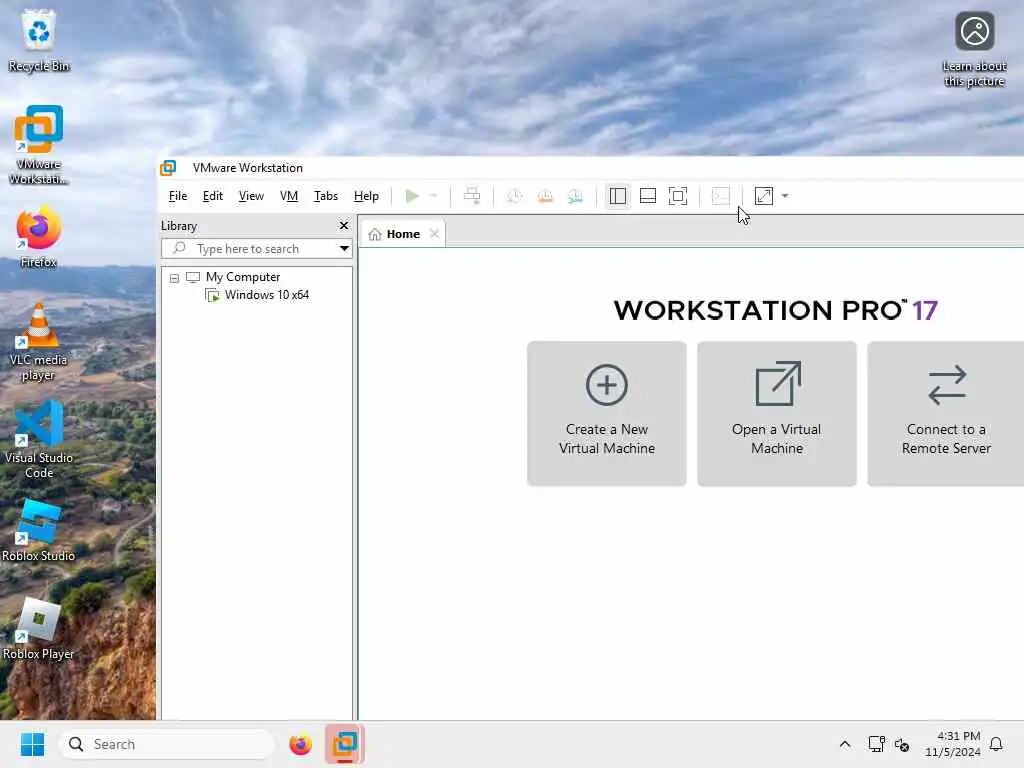This screenshot has width=1024, height=768.
Task: Select the Roblox Player desktop icon
Action: tap(39, 629)
